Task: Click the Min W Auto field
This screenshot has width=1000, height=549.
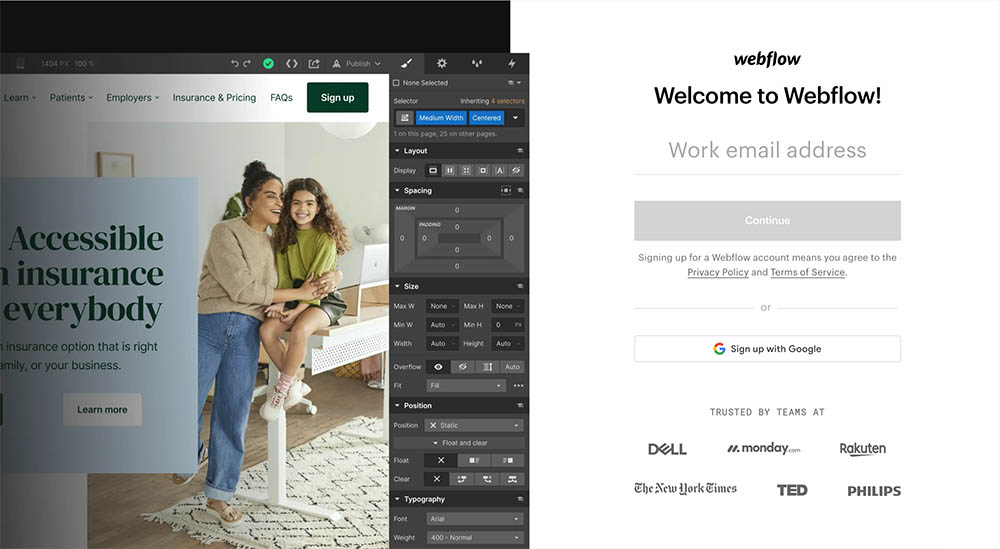Action: point(441,325)
